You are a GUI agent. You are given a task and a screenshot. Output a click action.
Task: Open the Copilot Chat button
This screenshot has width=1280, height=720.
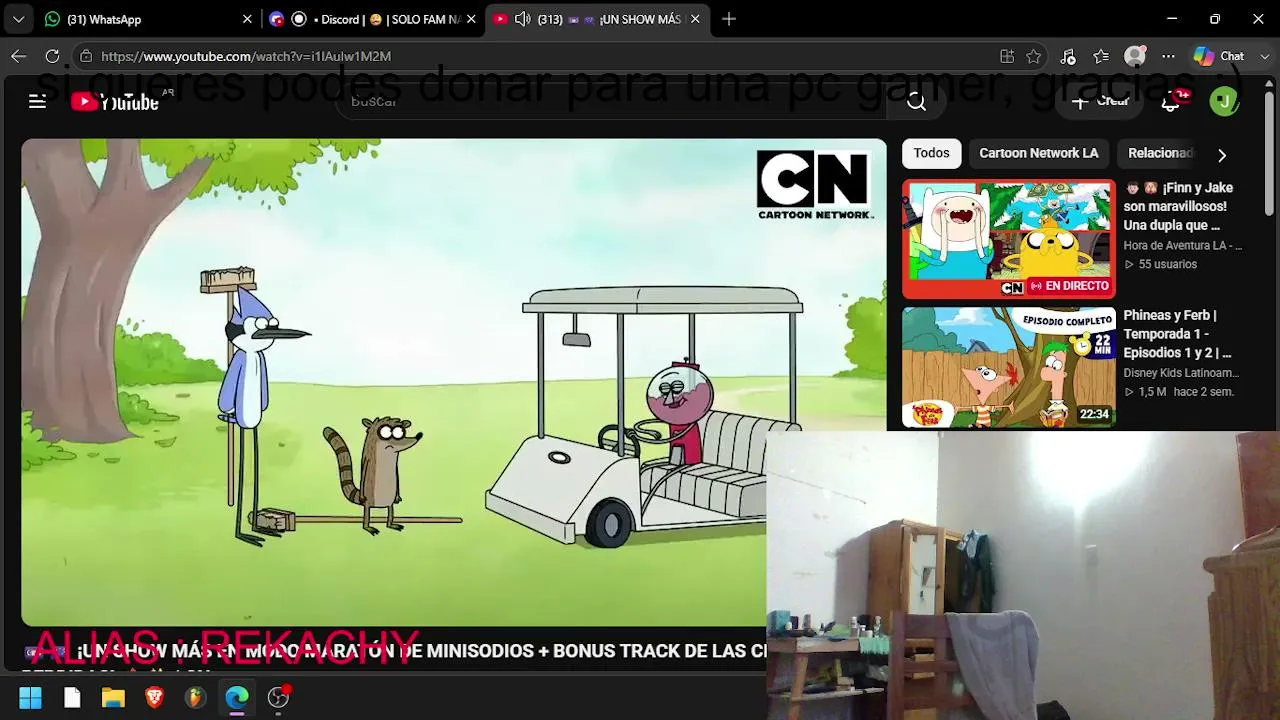1220,56
